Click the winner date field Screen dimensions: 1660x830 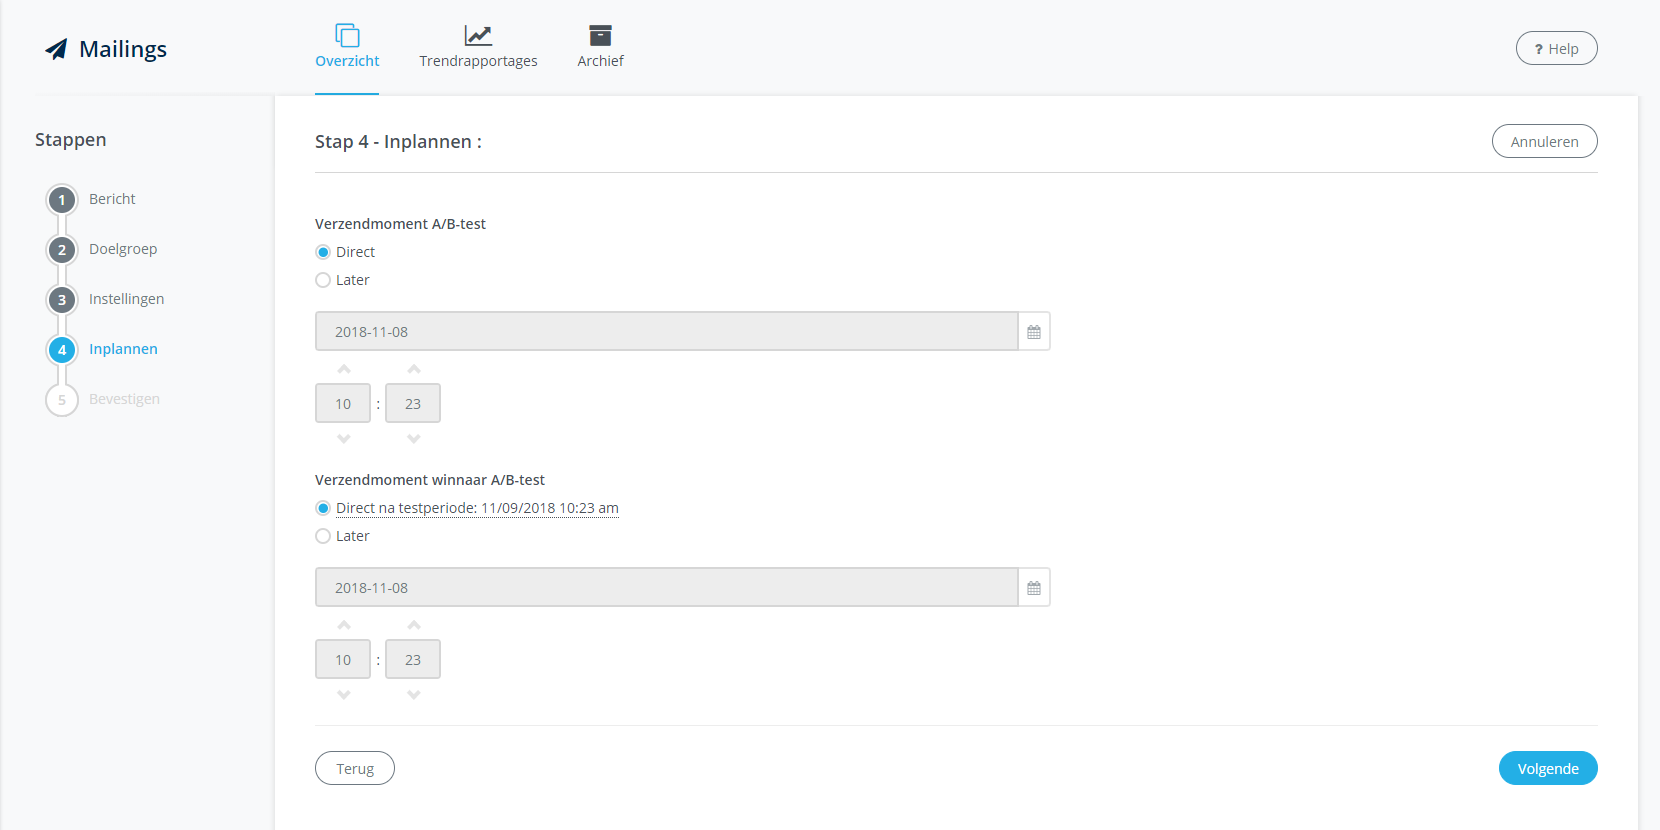coord(666,587)
